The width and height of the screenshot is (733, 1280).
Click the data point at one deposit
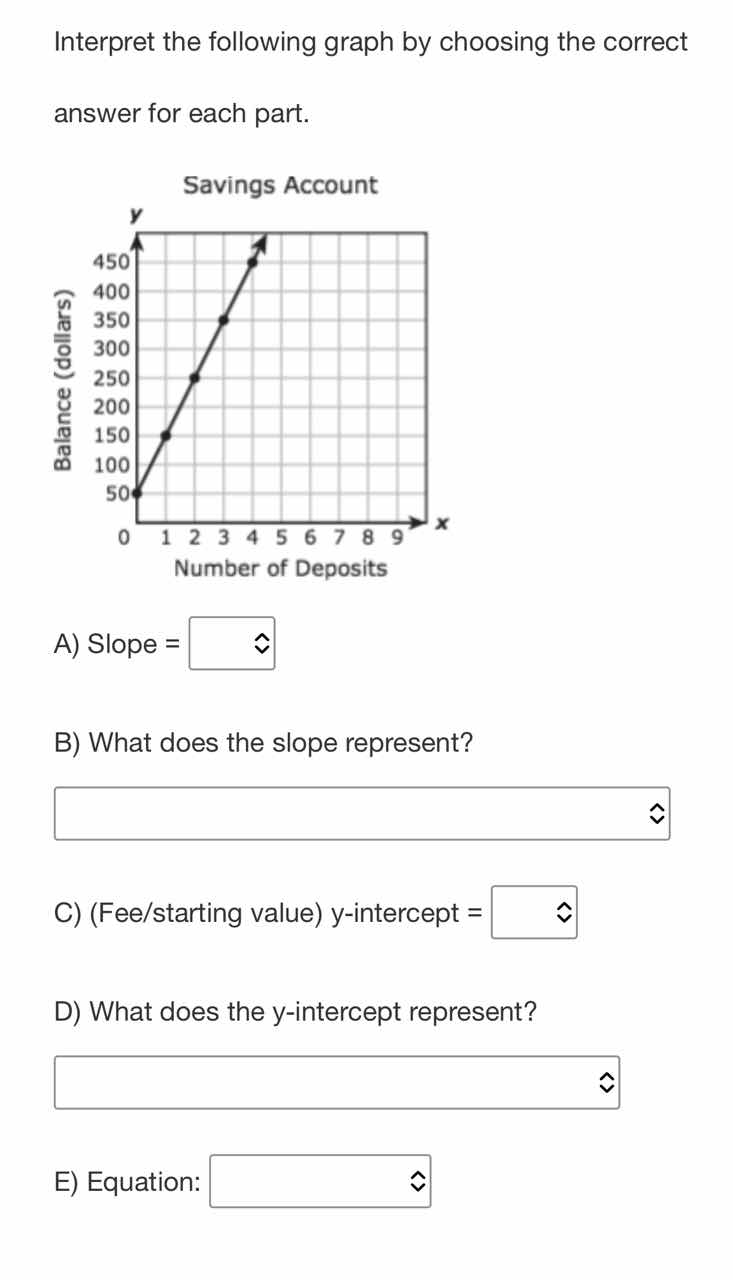pyautogui.click(x=163, y=435)
